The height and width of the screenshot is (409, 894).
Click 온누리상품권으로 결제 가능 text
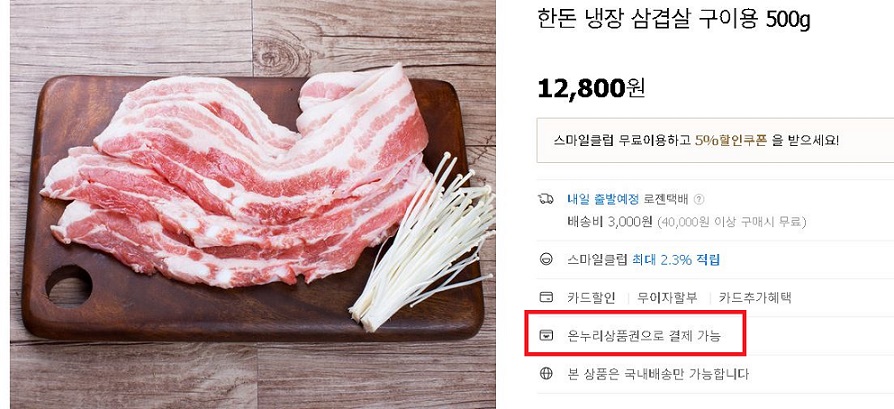tap(644, 335)
